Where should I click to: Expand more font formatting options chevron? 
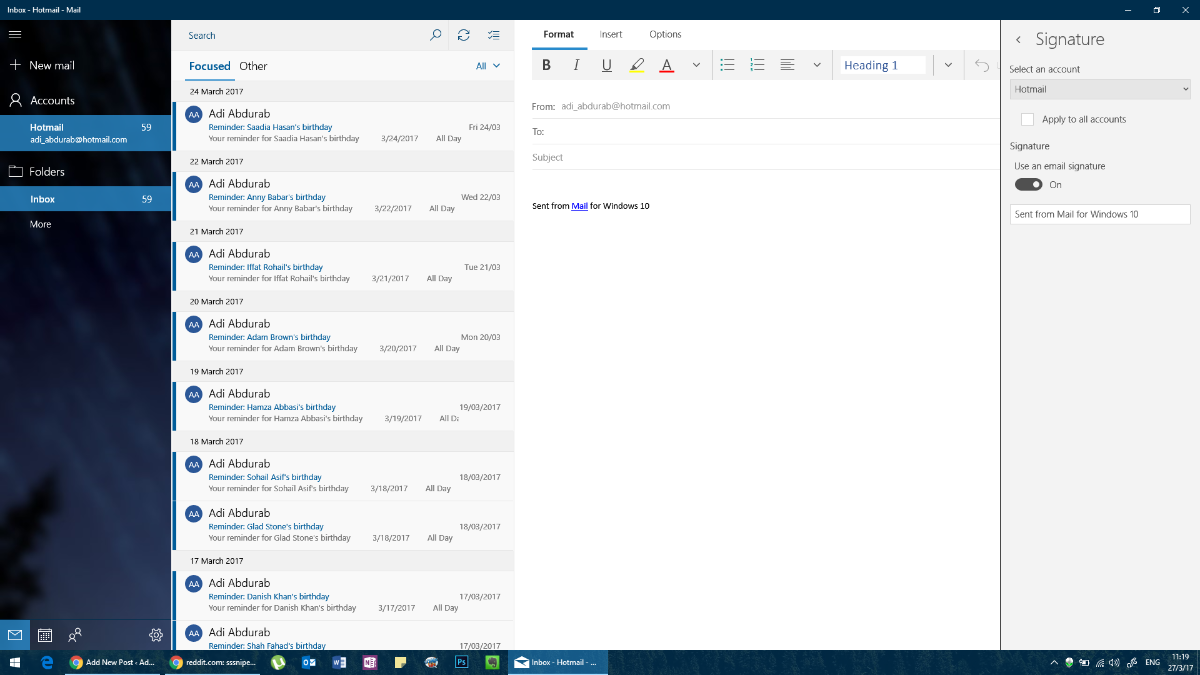coord(697,65)
